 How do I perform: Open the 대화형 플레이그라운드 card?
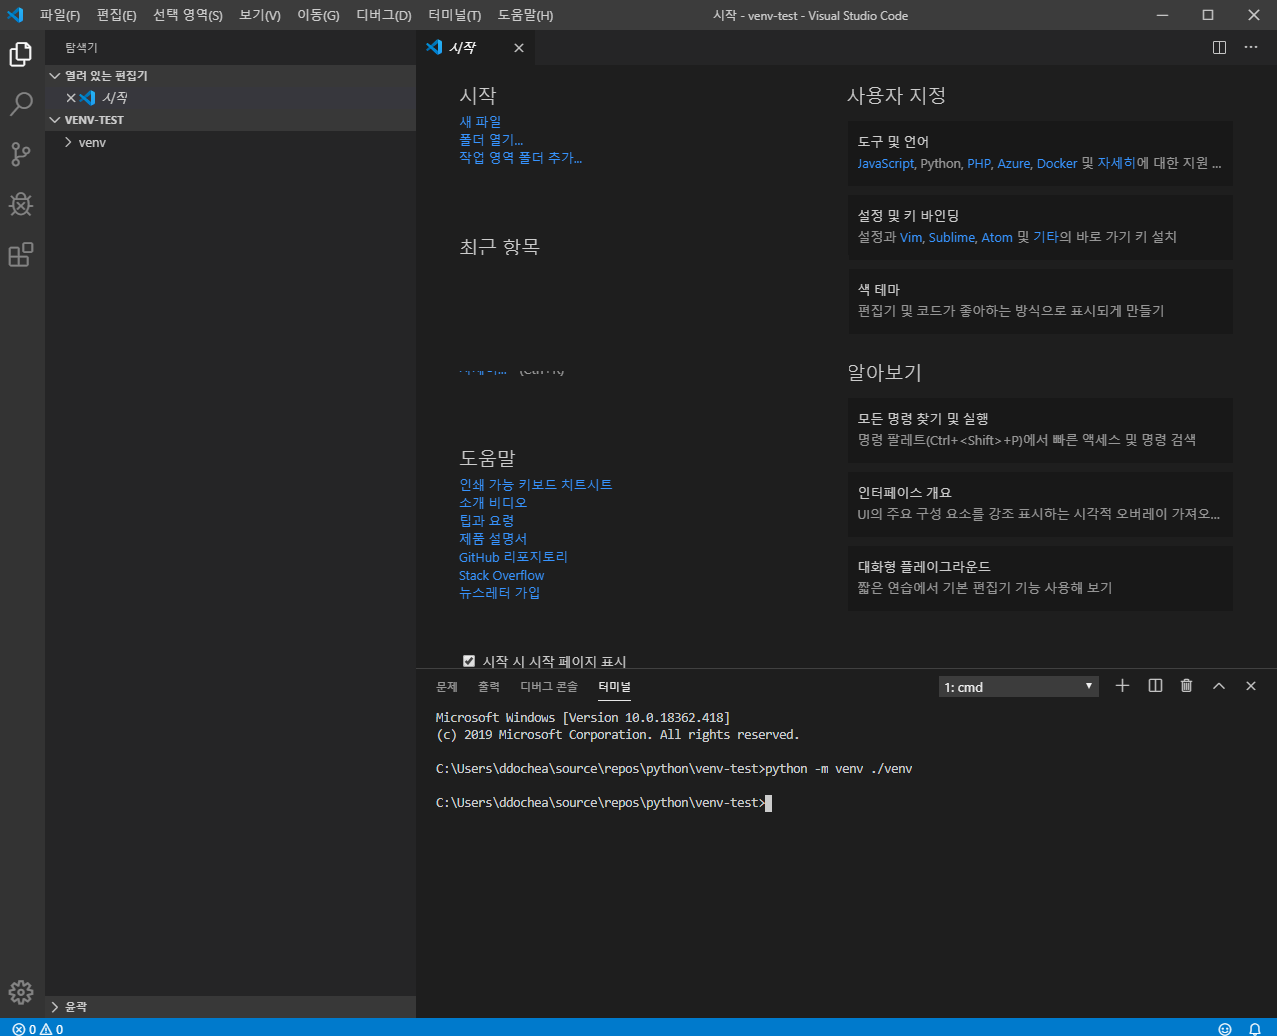pyautogui.click(x=1040, y=577)
